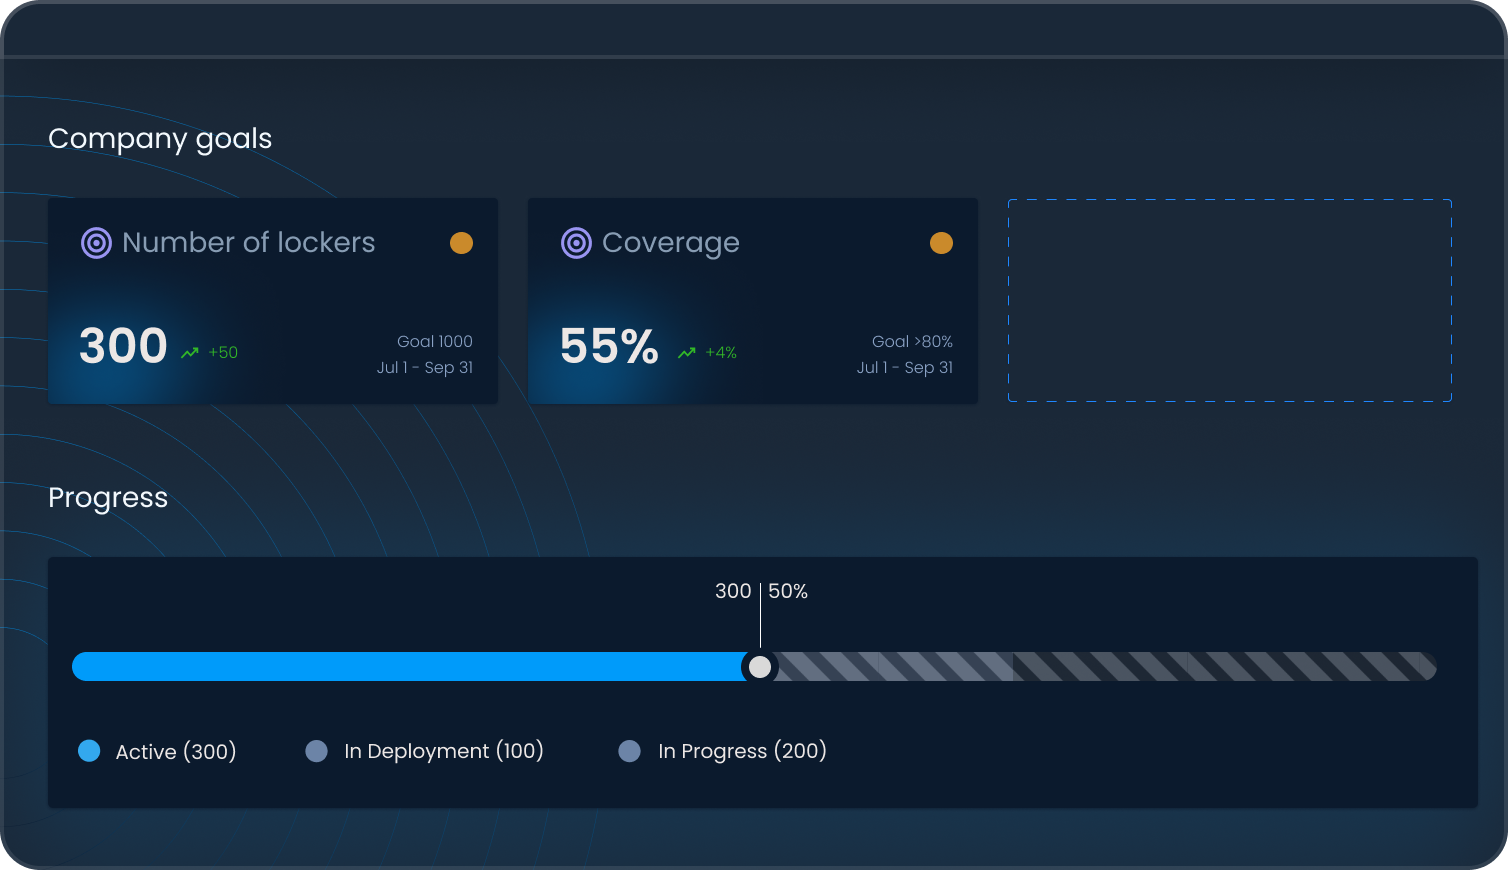Click the In Progress (200) legend label
This screenshot has height=870, width=1508.
[x=742, y=751]
